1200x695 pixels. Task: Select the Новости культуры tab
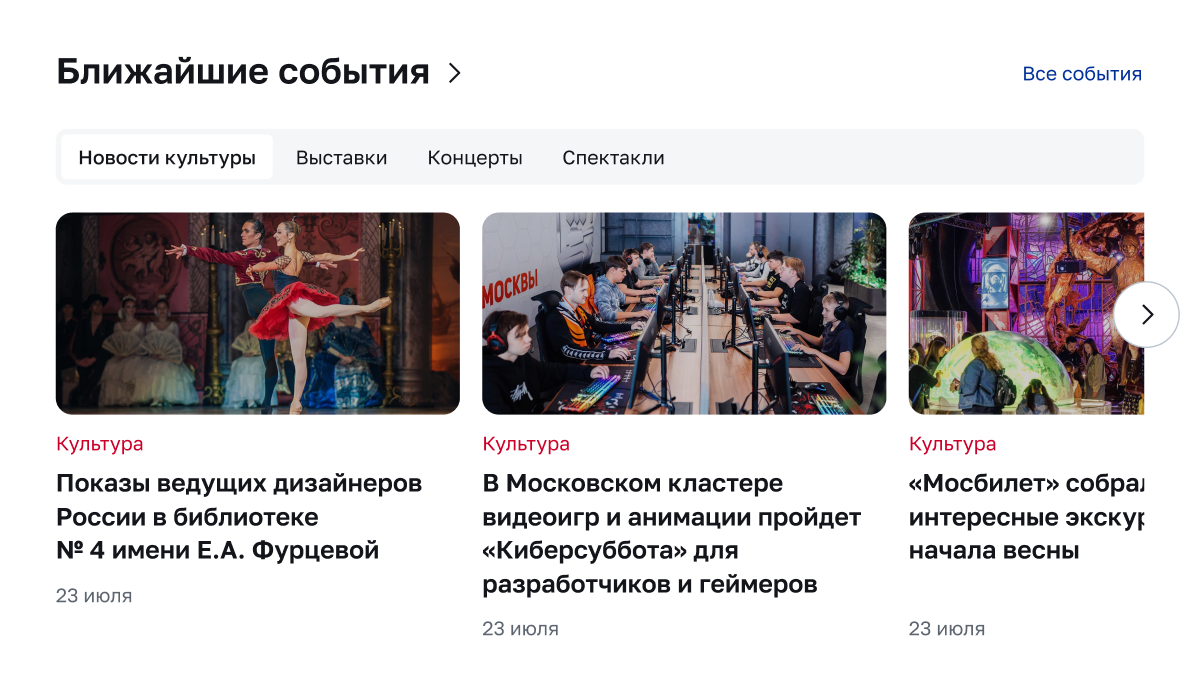167,157
